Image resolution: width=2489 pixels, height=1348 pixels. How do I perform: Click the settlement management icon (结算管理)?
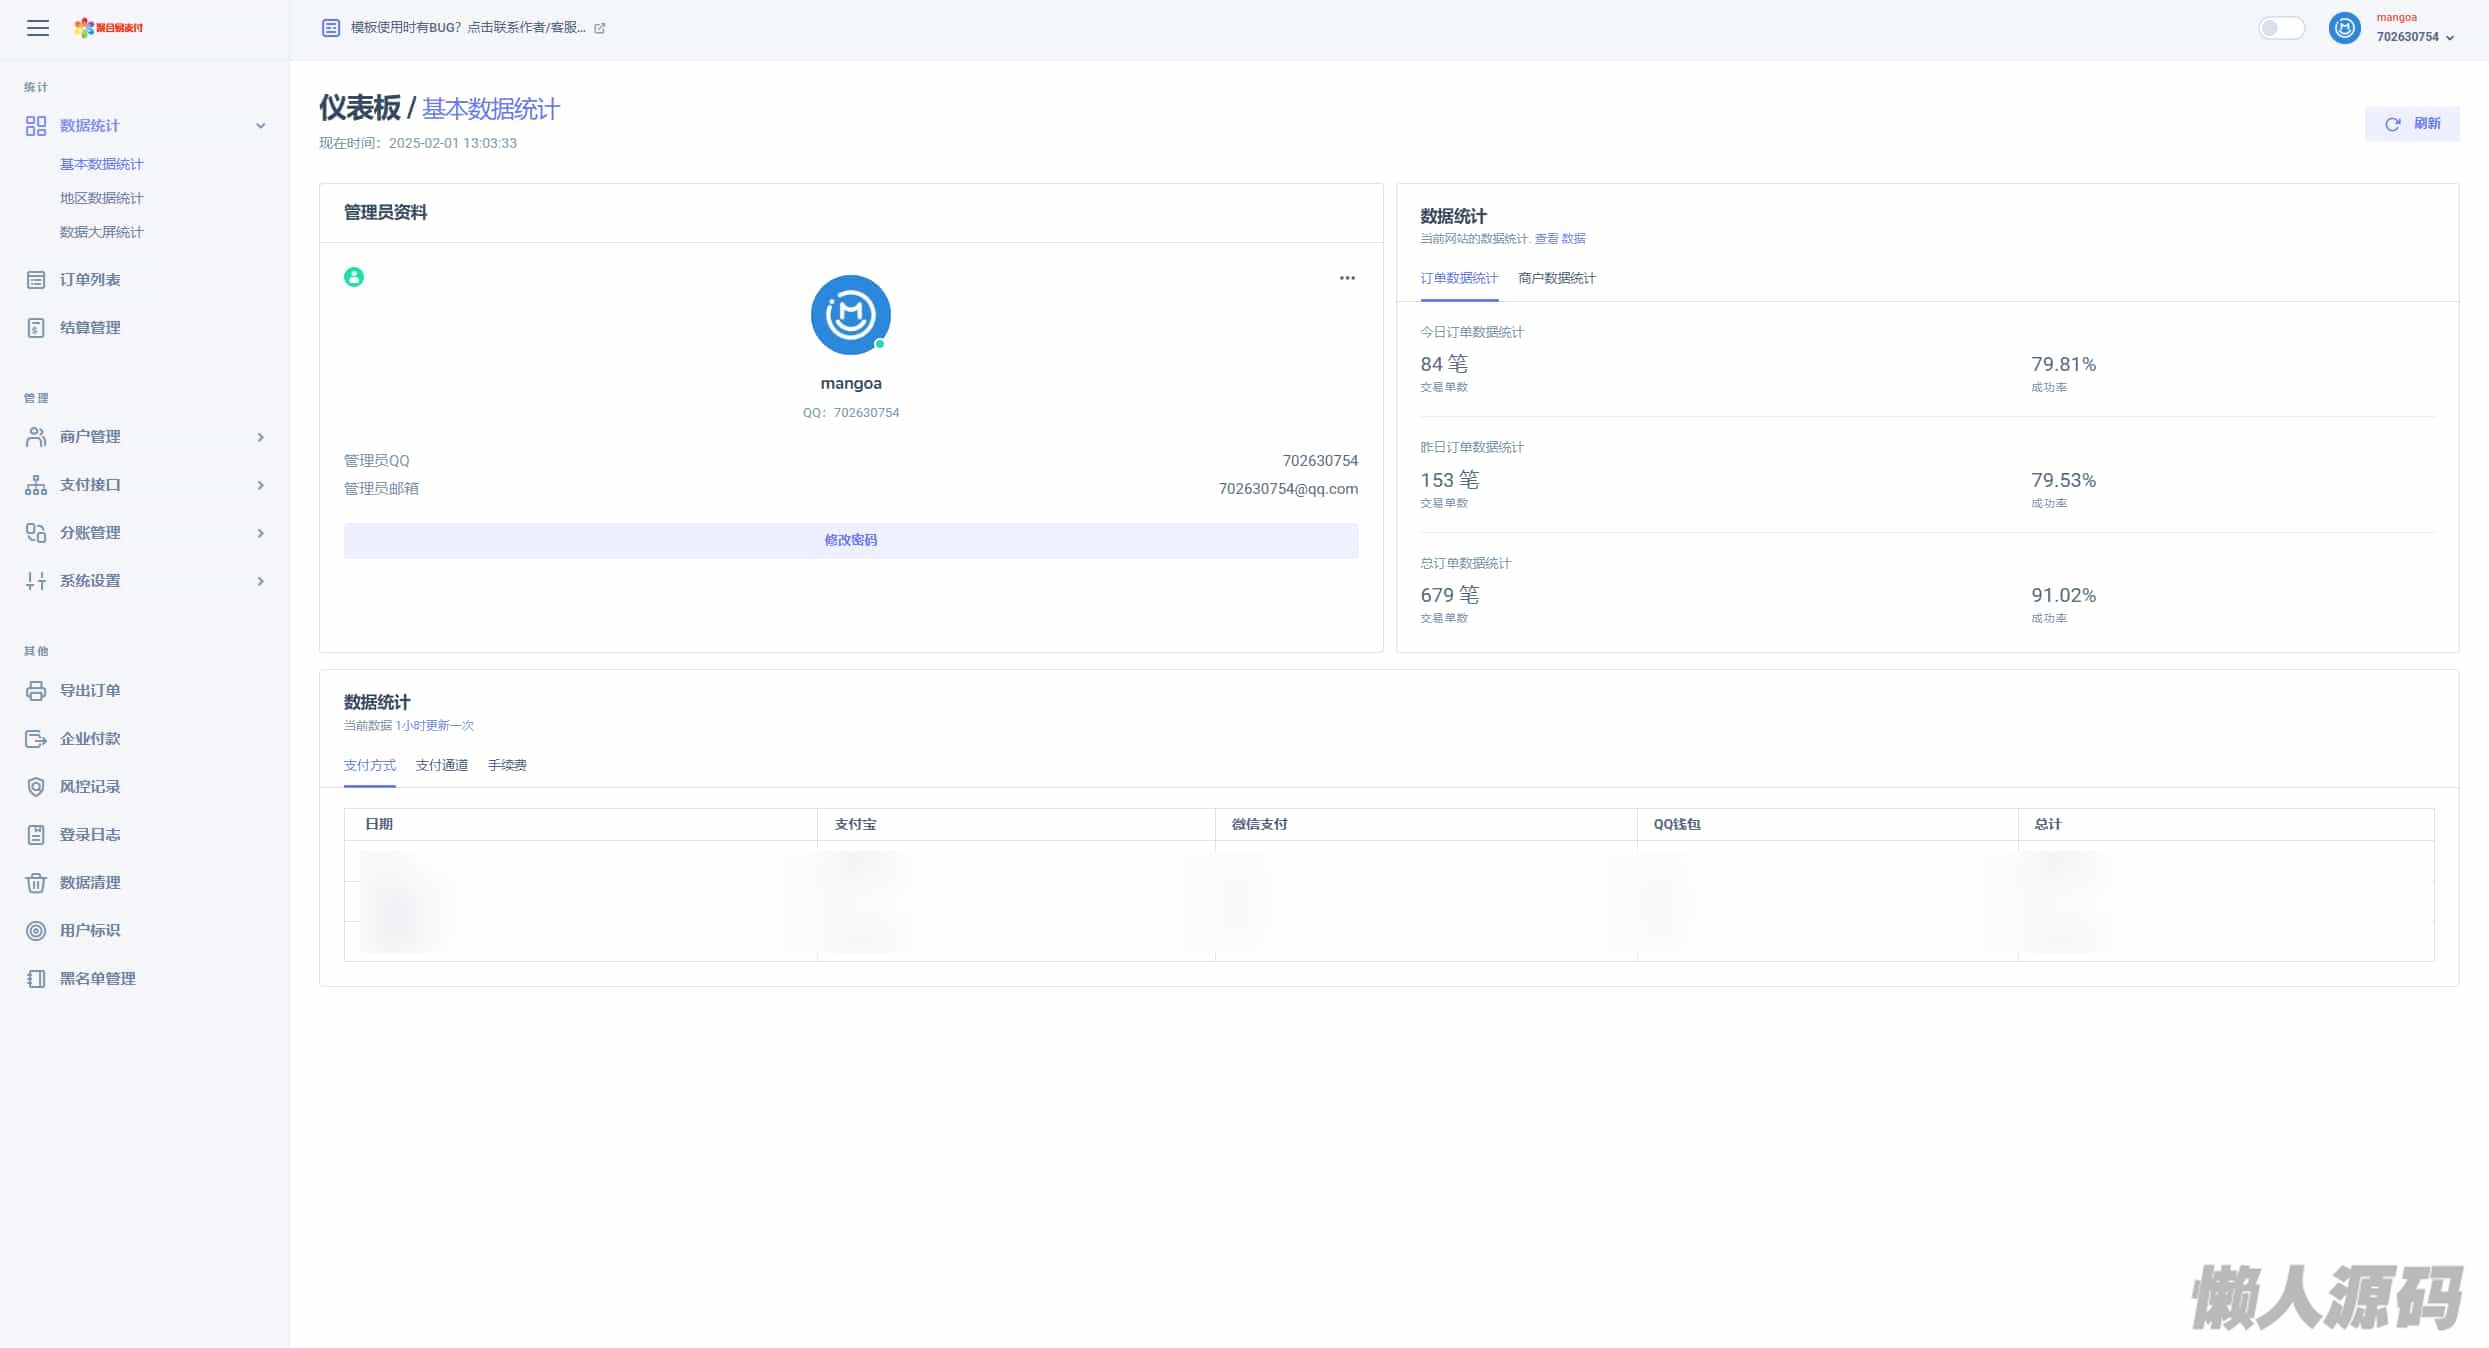coord(36,328)
